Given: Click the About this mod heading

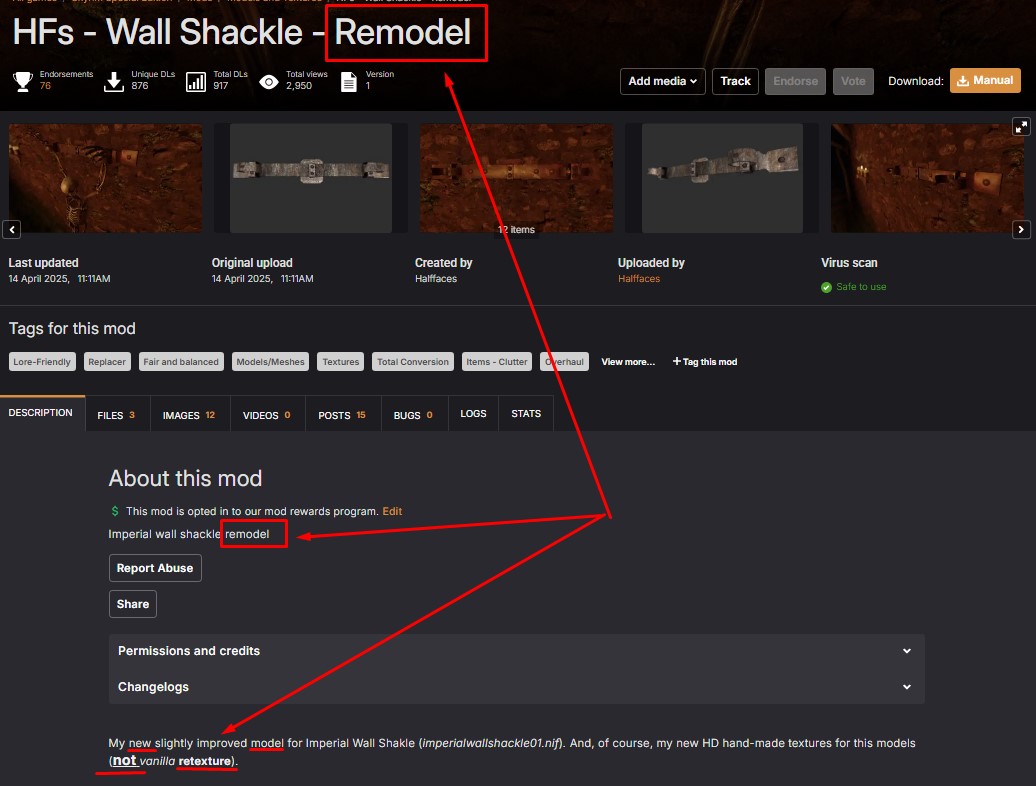Looking at the screenshot, I should point(186,478).
